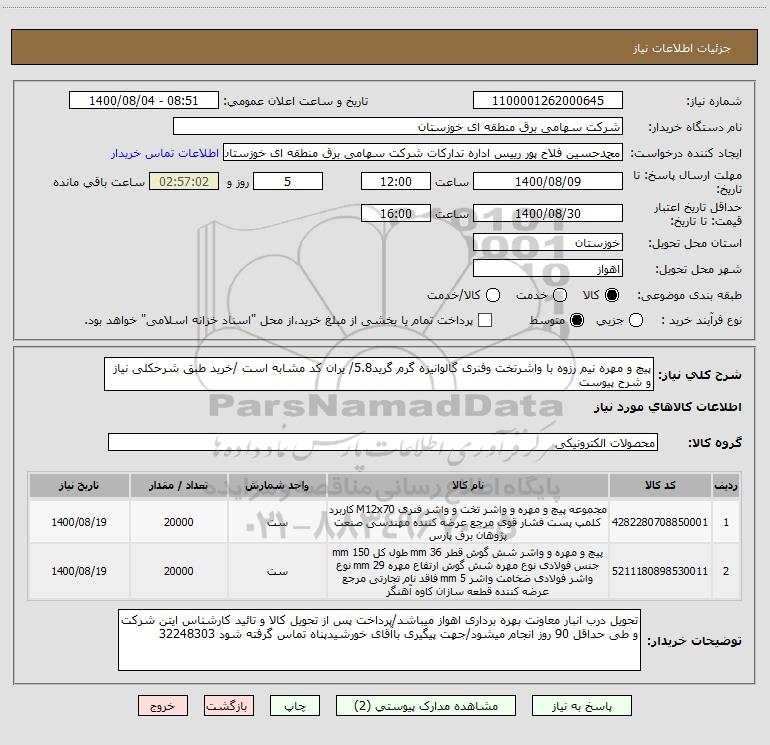Click the remaining days field showing 5
The height and width of the screenshot is (745, 770).
click(x=288, y=181)
